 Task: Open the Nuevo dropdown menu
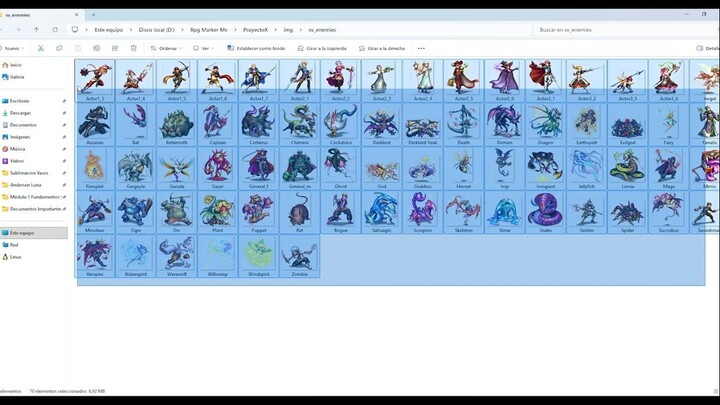pos(13,48)
